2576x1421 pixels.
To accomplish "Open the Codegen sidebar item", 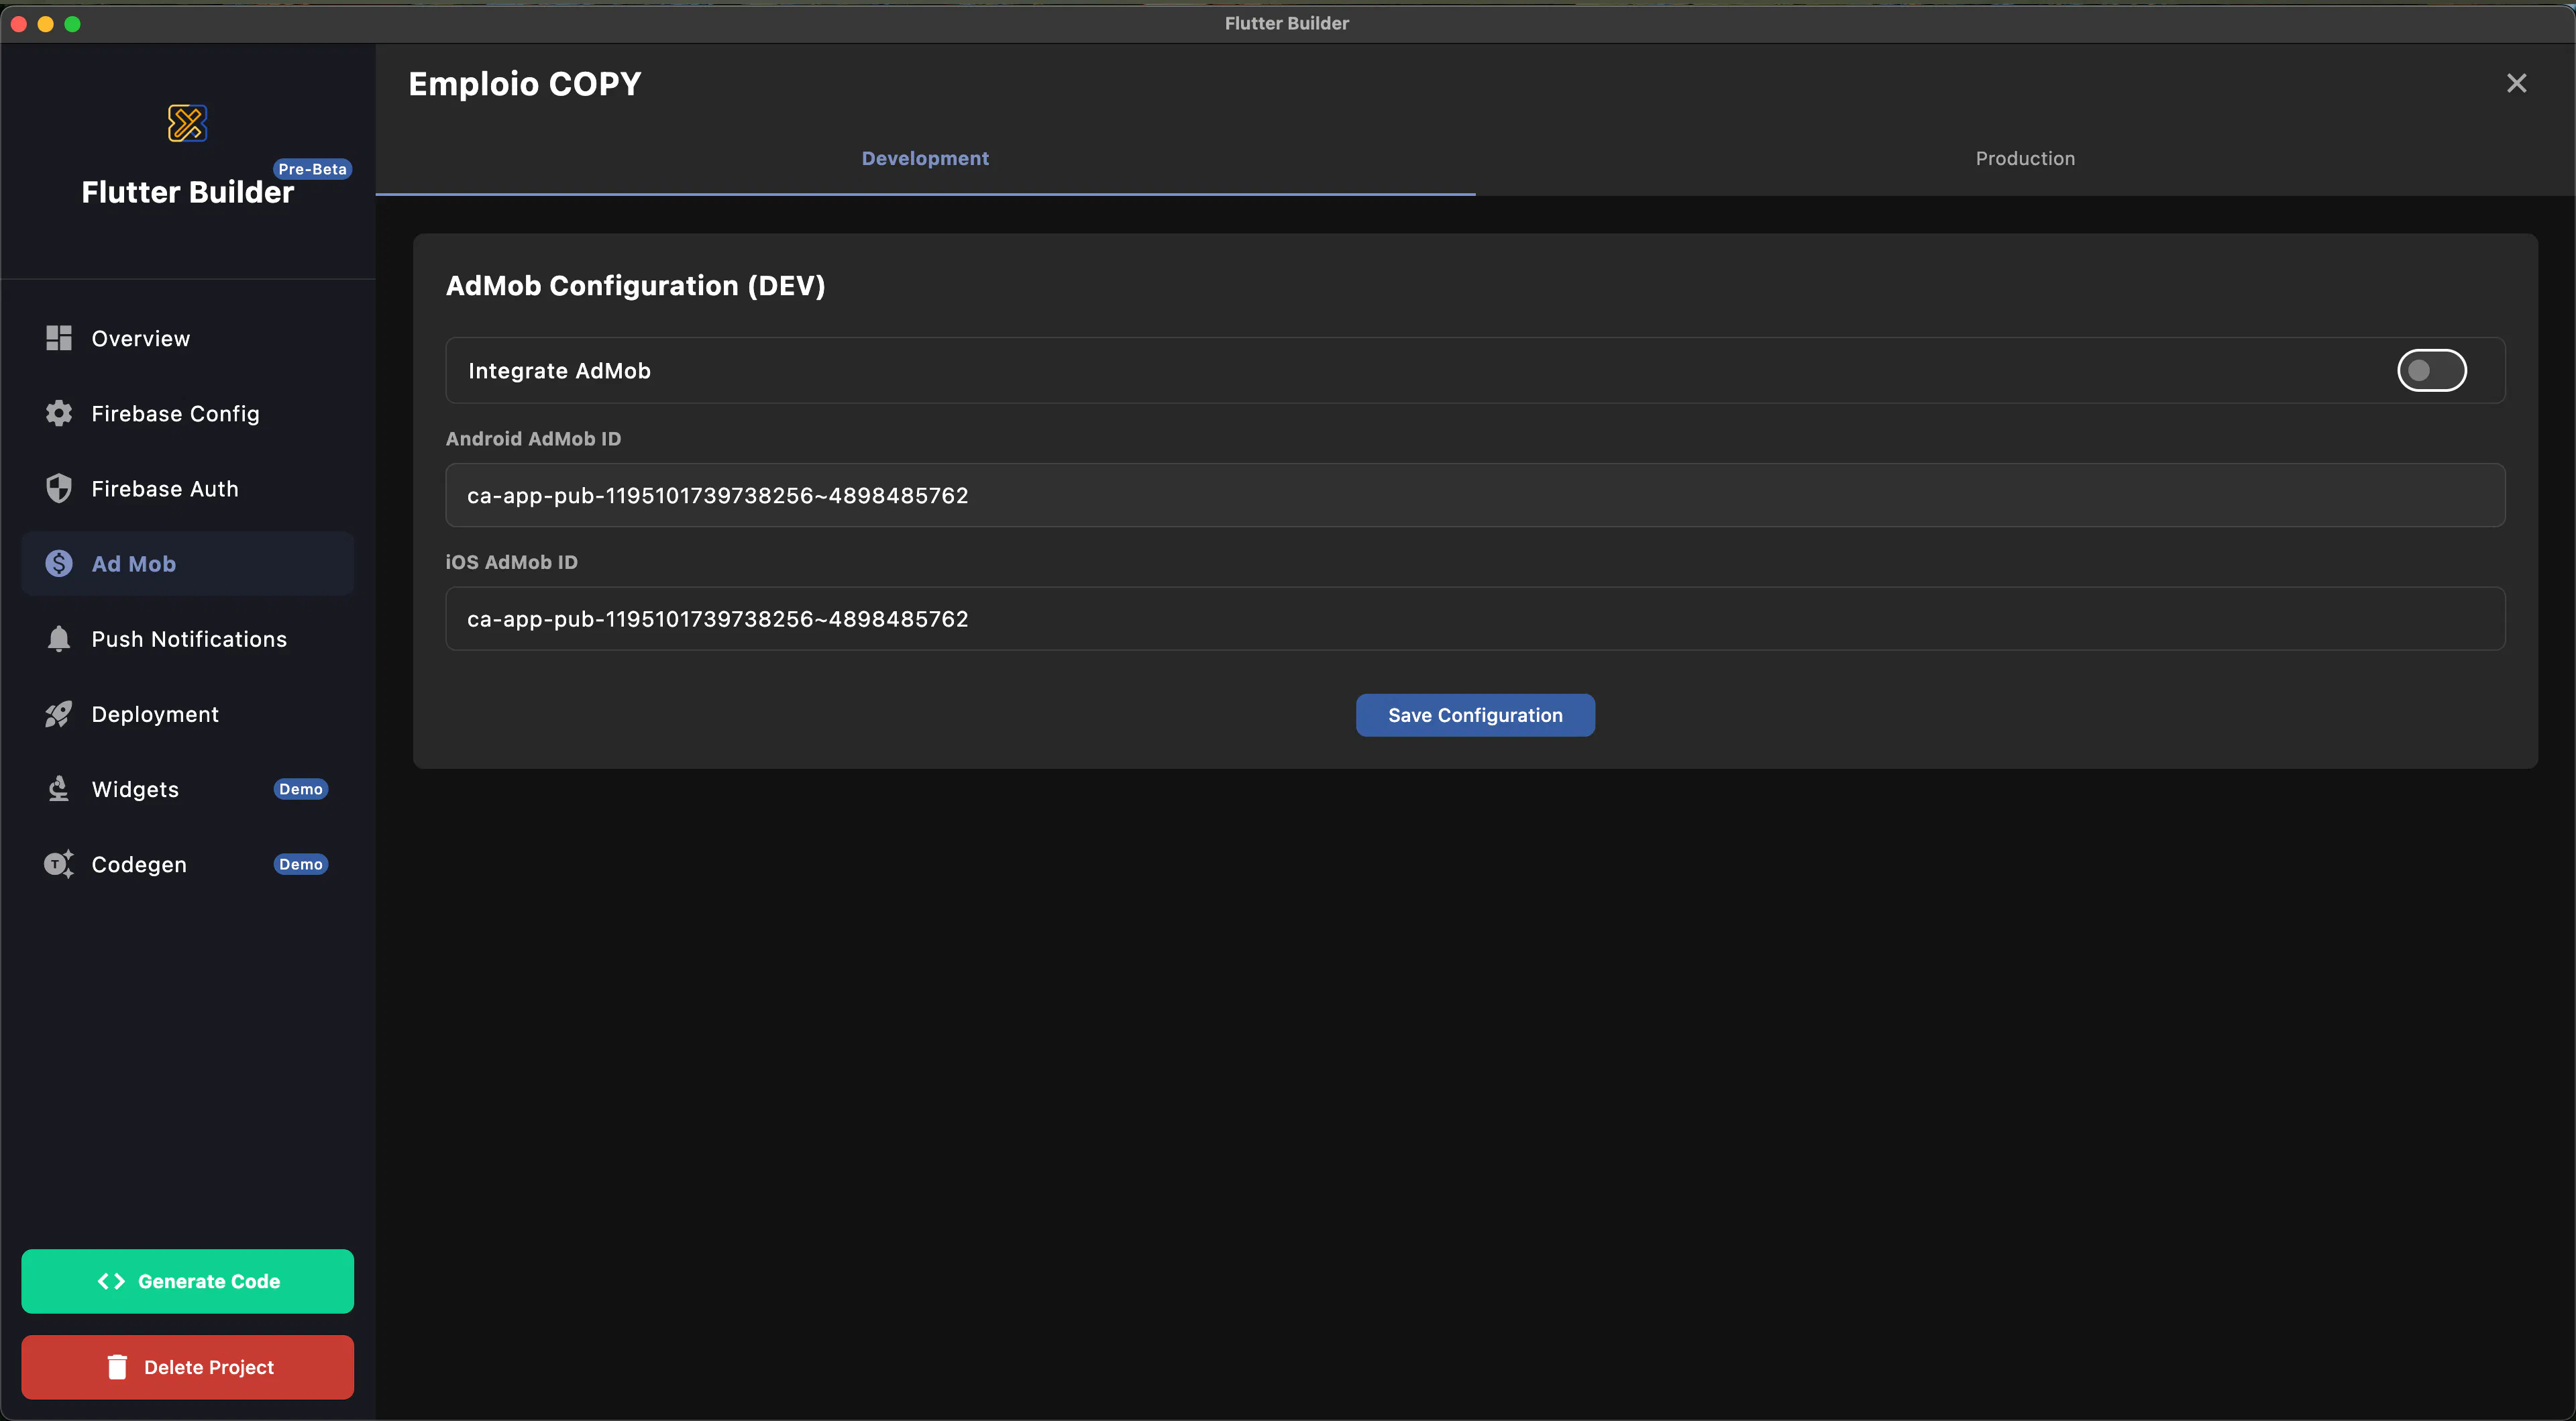I will click(x=188, y=863).
